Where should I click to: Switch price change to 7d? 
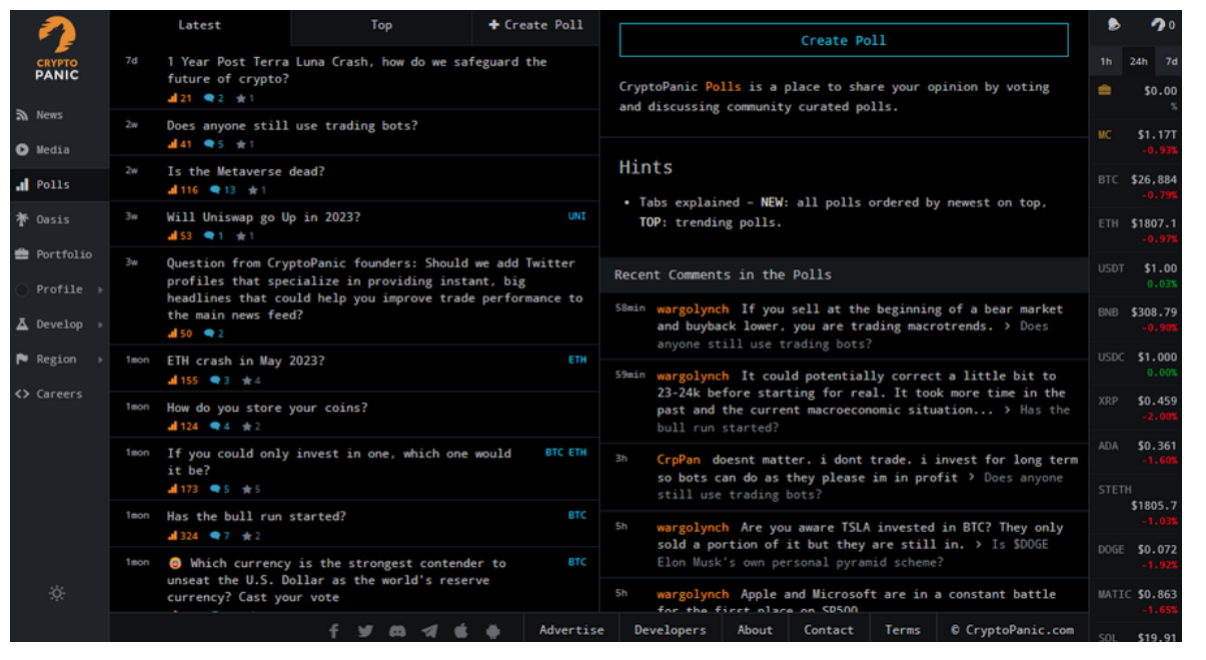click(1171, 61)
